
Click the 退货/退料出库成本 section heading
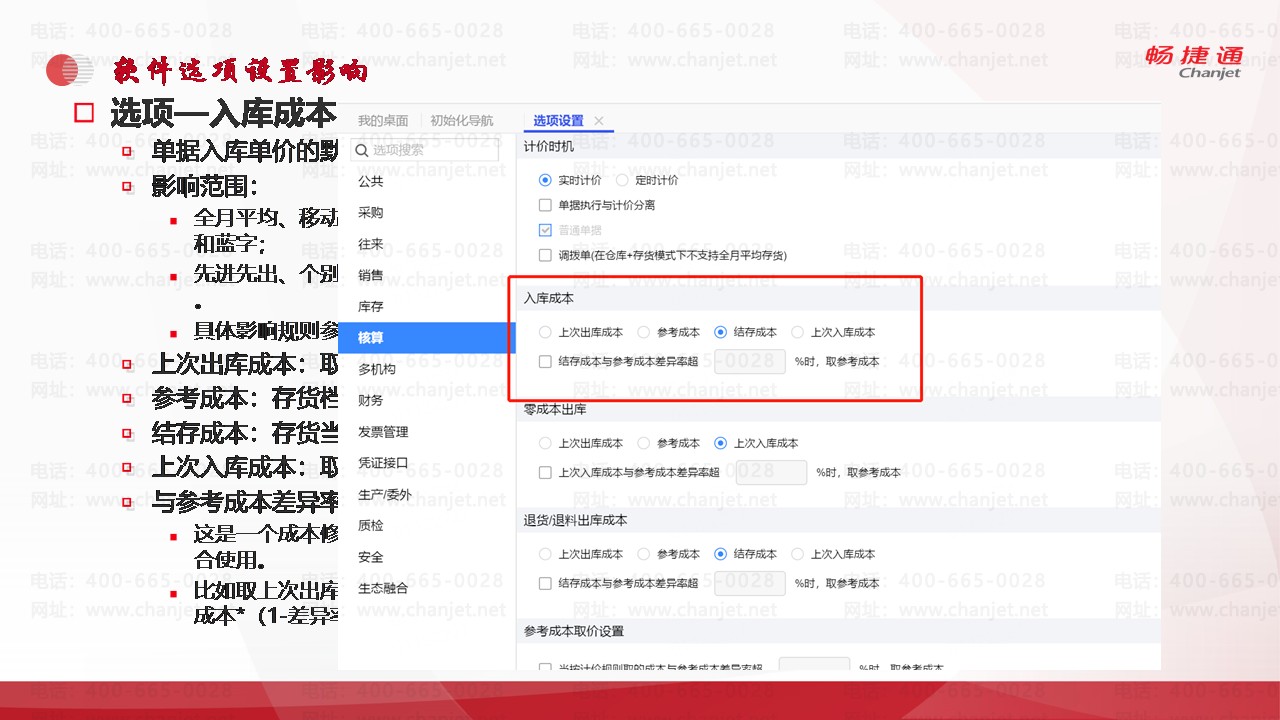click(x=576, y=520)
